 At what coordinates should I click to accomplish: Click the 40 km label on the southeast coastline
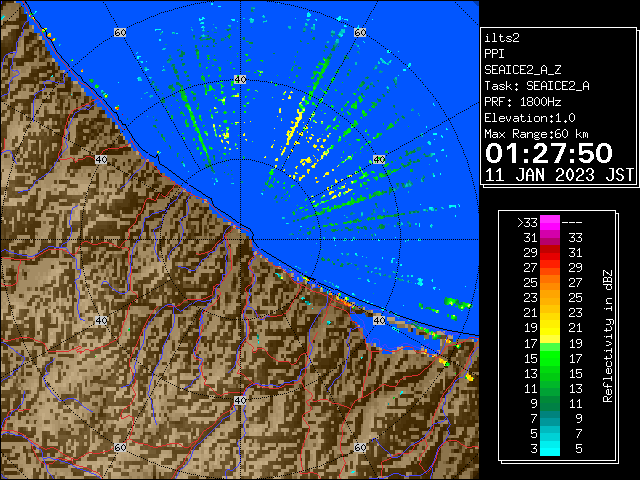[x=379, y=320]
